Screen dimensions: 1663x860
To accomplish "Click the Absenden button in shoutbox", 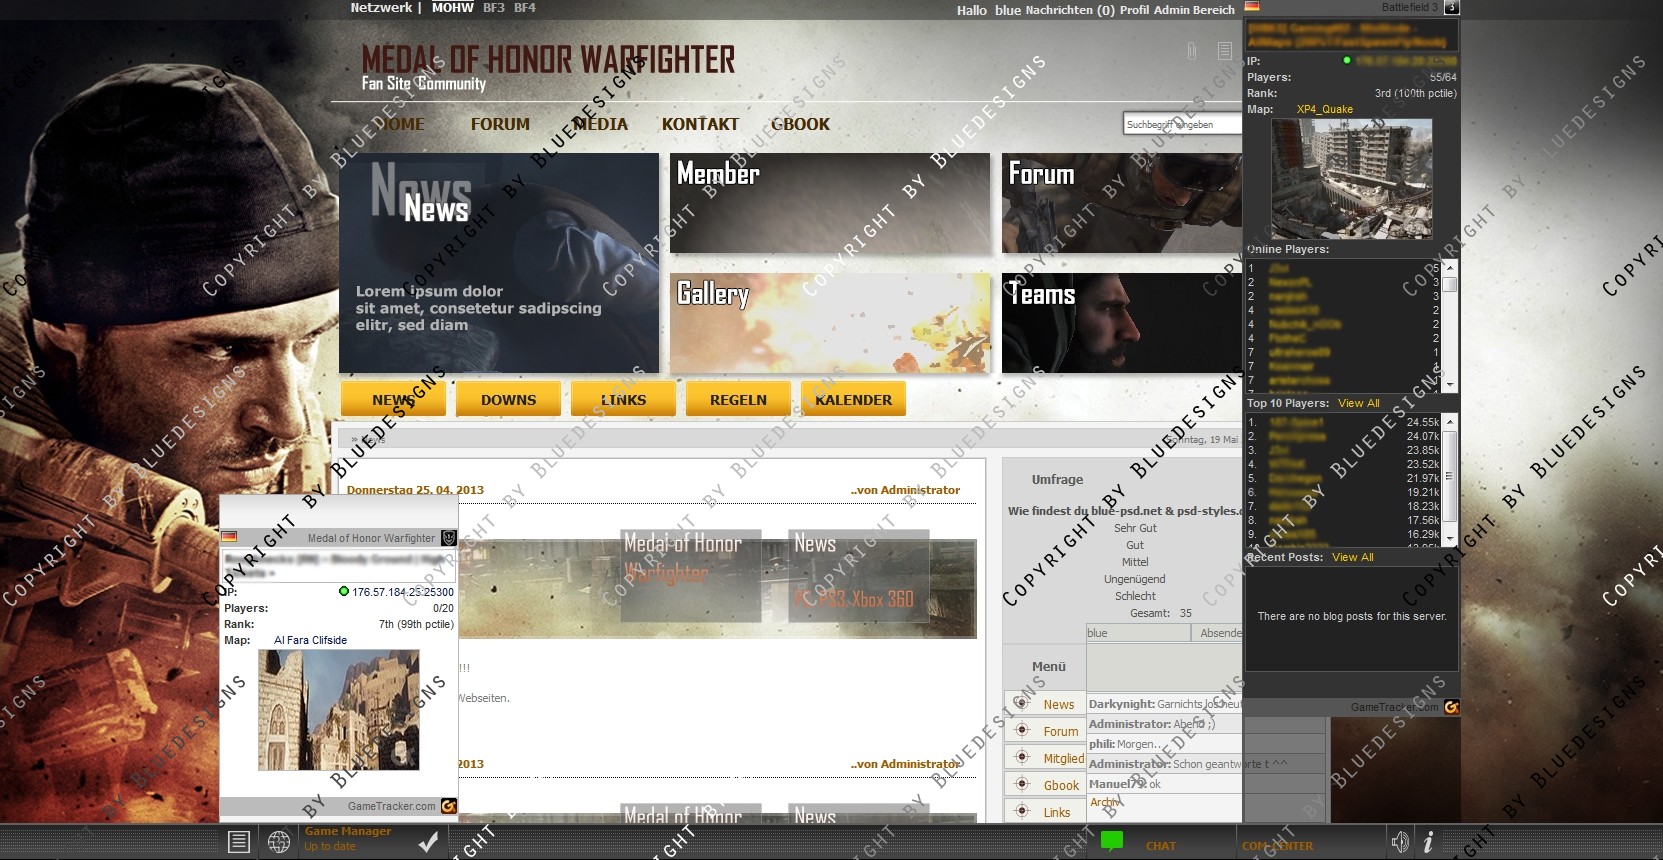I will [1217, 633].
